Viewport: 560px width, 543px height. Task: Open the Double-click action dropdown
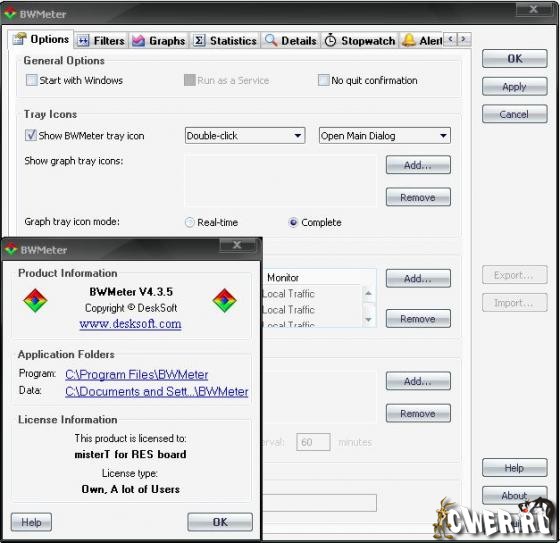[x=245, y=135]
